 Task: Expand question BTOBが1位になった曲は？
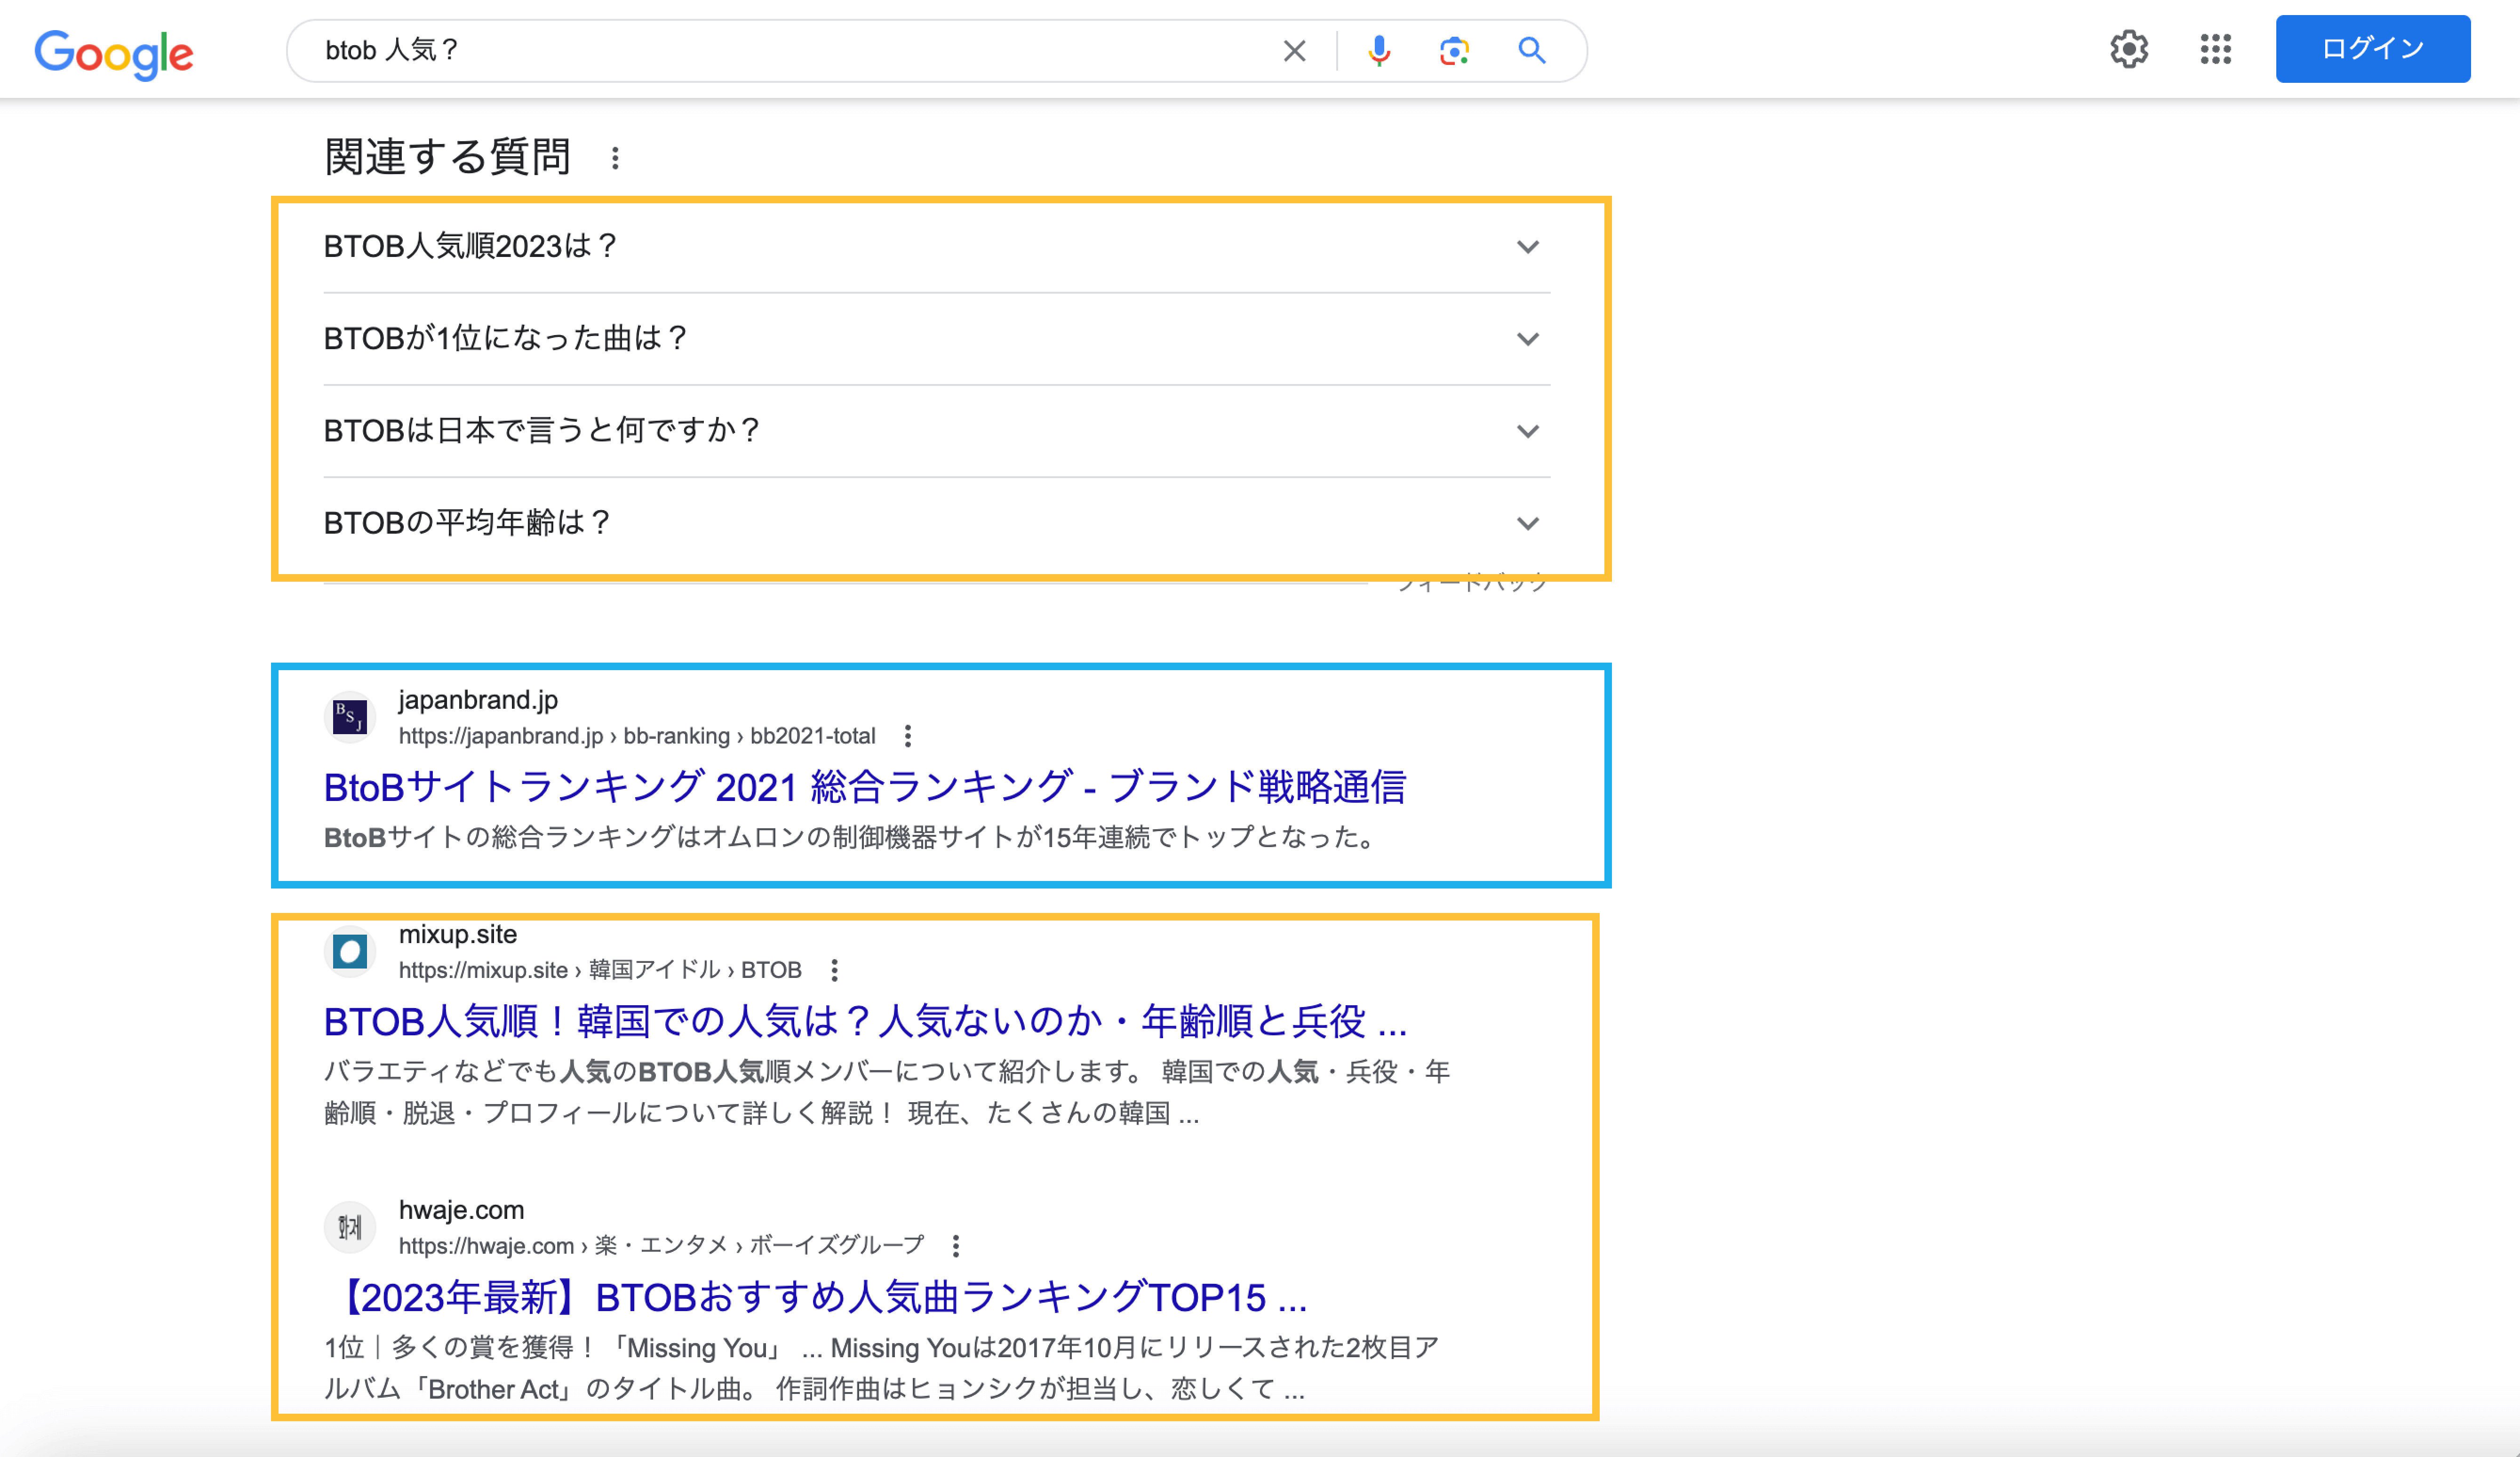tap(936, 338)
